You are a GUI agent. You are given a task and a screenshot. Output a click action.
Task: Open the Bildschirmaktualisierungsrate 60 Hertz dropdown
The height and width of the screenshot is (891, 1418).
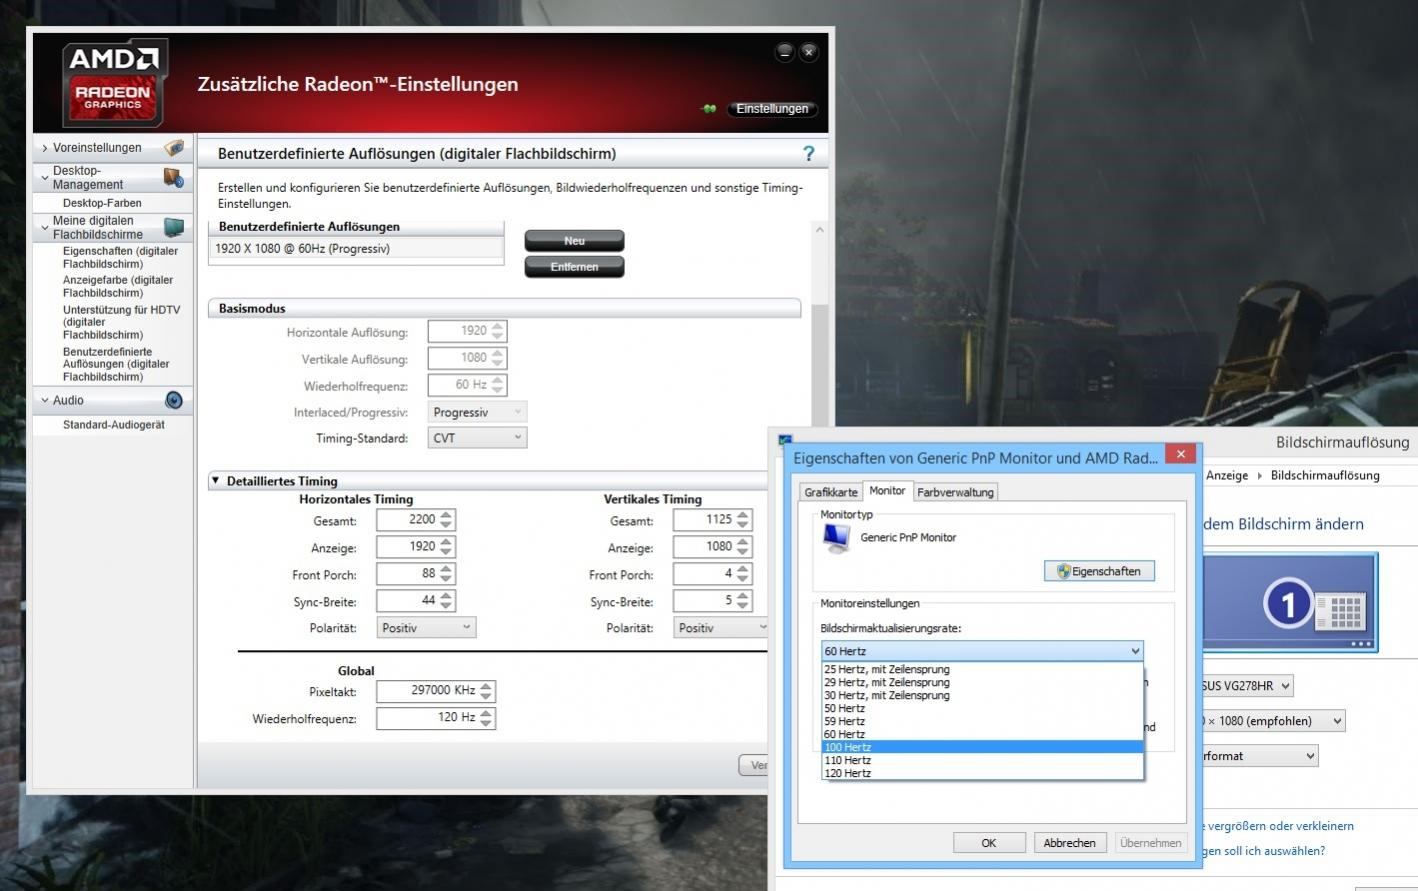point(982,651)
